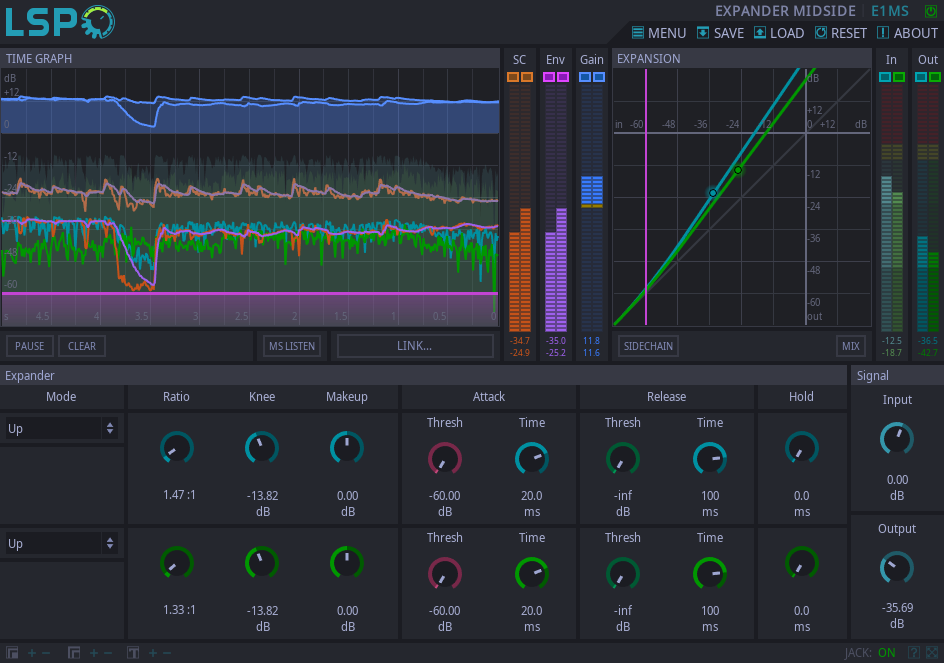
Task: Click second row Attack Thresh knob
Action: [445, 574]
